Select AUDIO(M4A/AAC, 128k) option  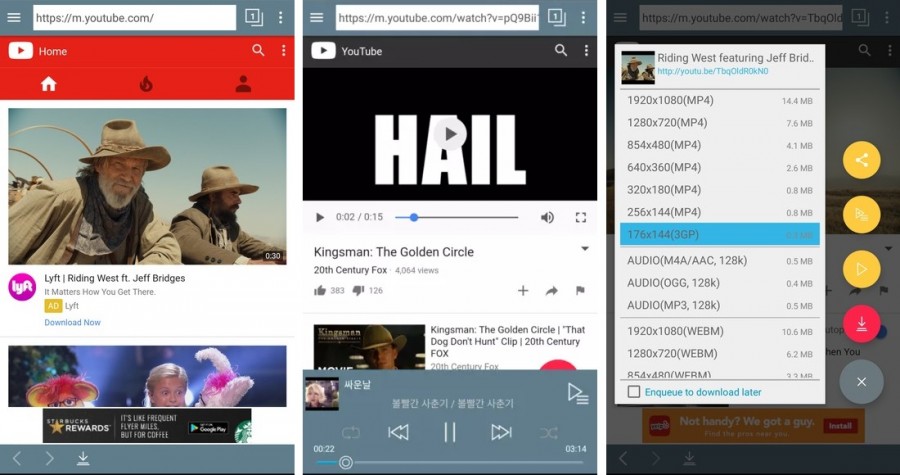click(x=720, y=260)
